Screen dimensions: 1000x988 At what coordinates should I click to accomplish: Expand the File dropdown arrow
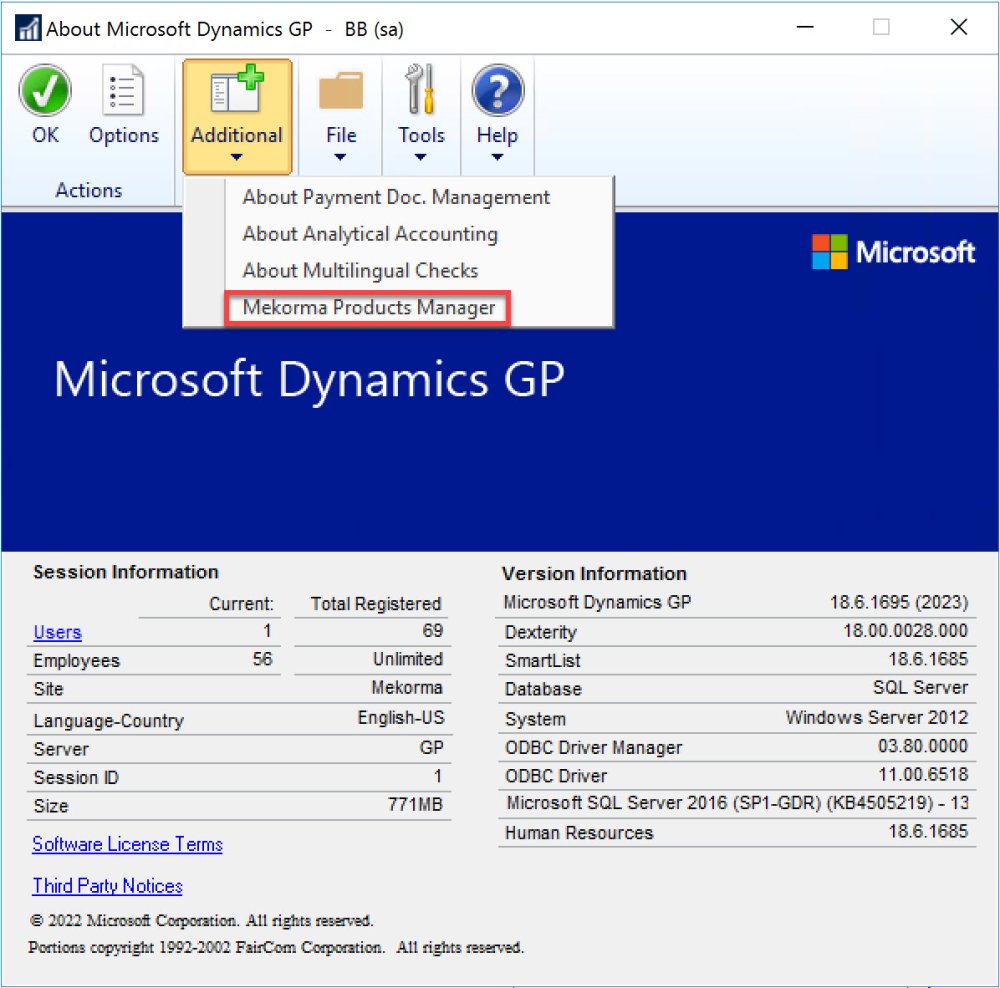point(341,157)
